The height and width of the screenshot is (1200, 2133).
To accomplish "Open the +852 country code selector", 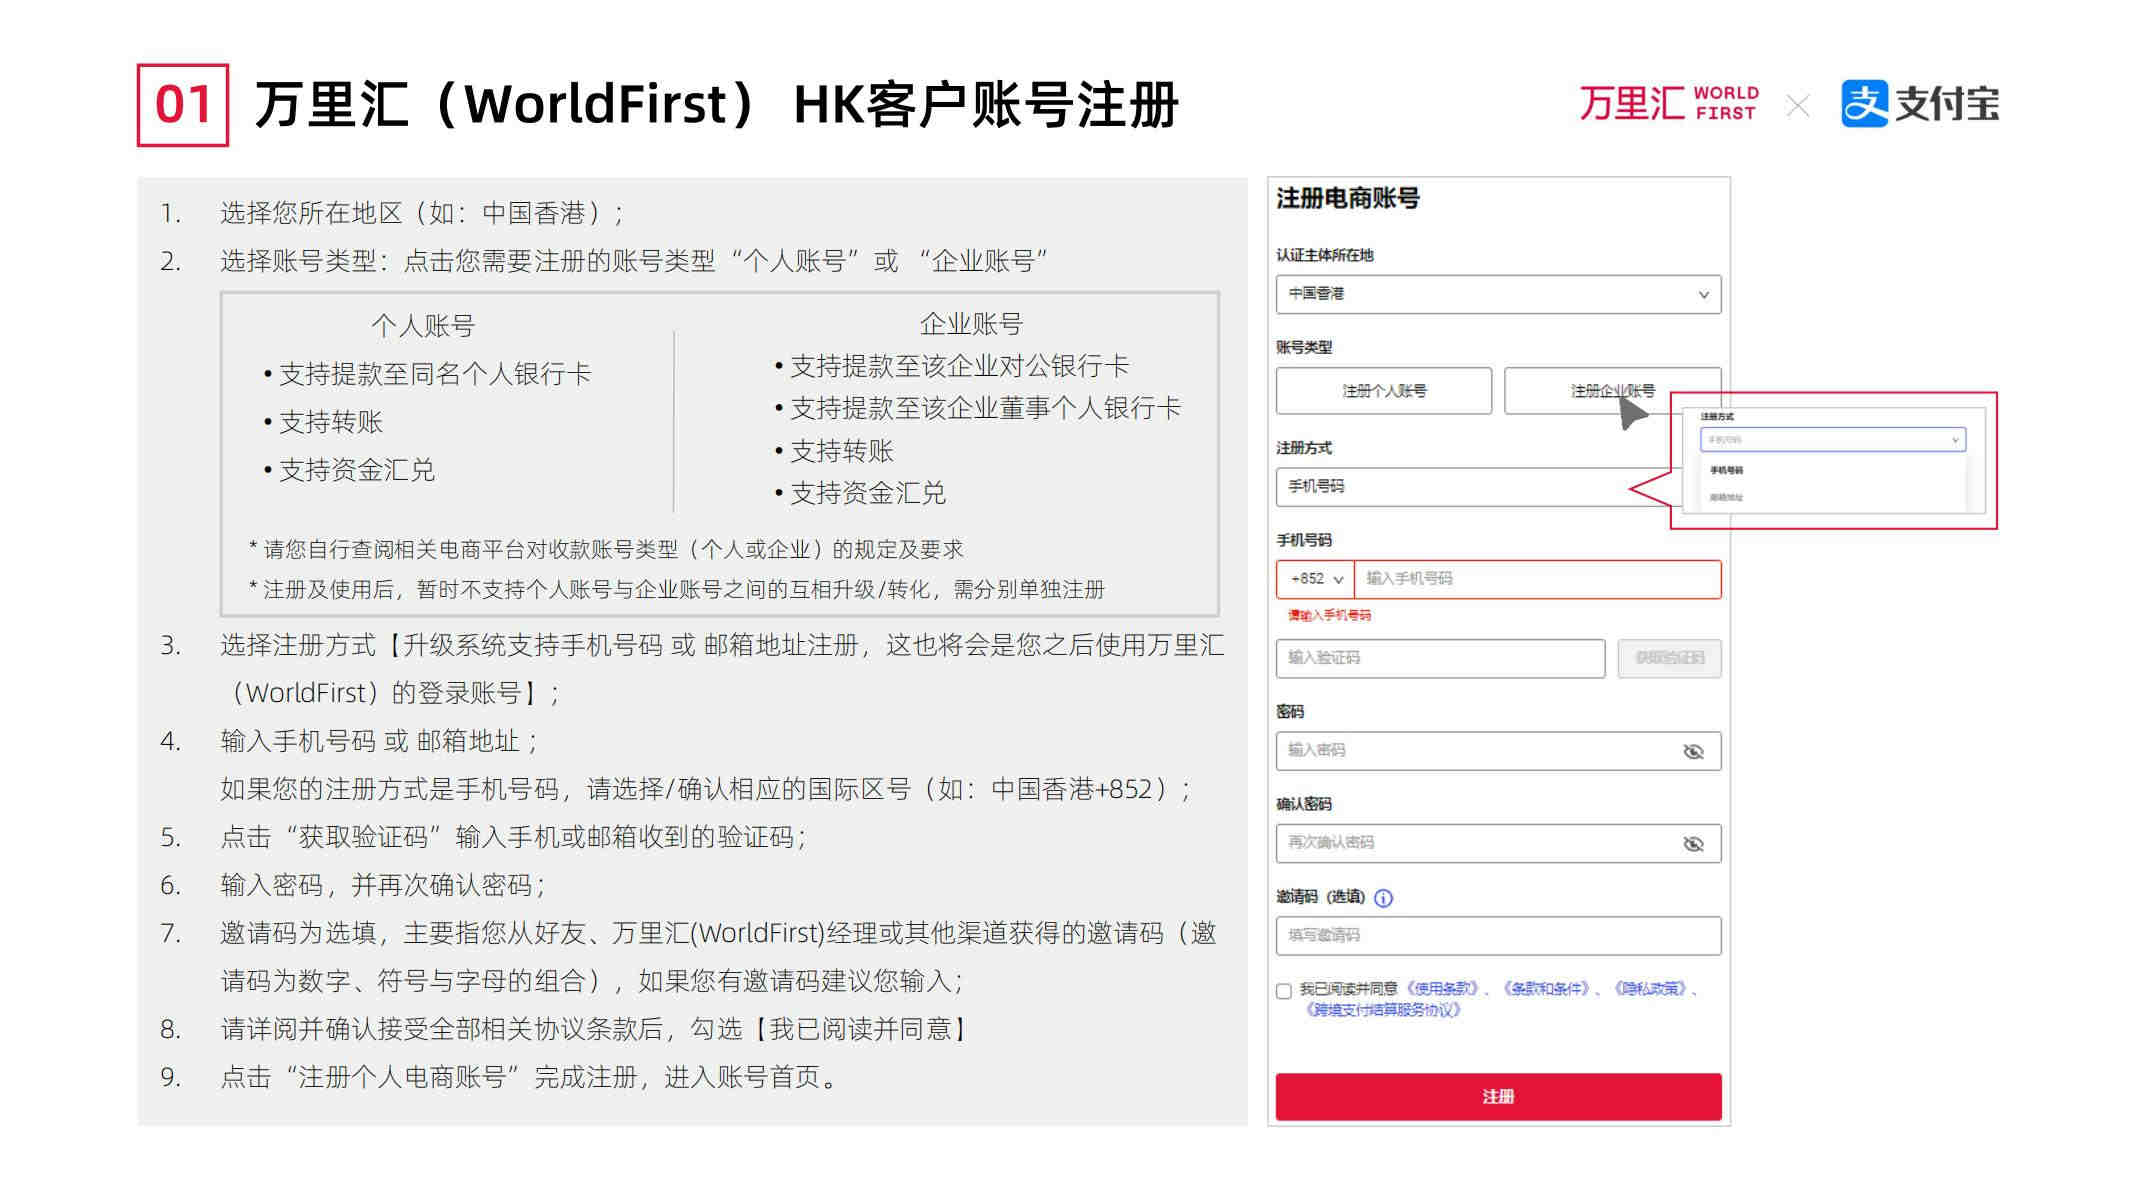I will coord(1315,579).
